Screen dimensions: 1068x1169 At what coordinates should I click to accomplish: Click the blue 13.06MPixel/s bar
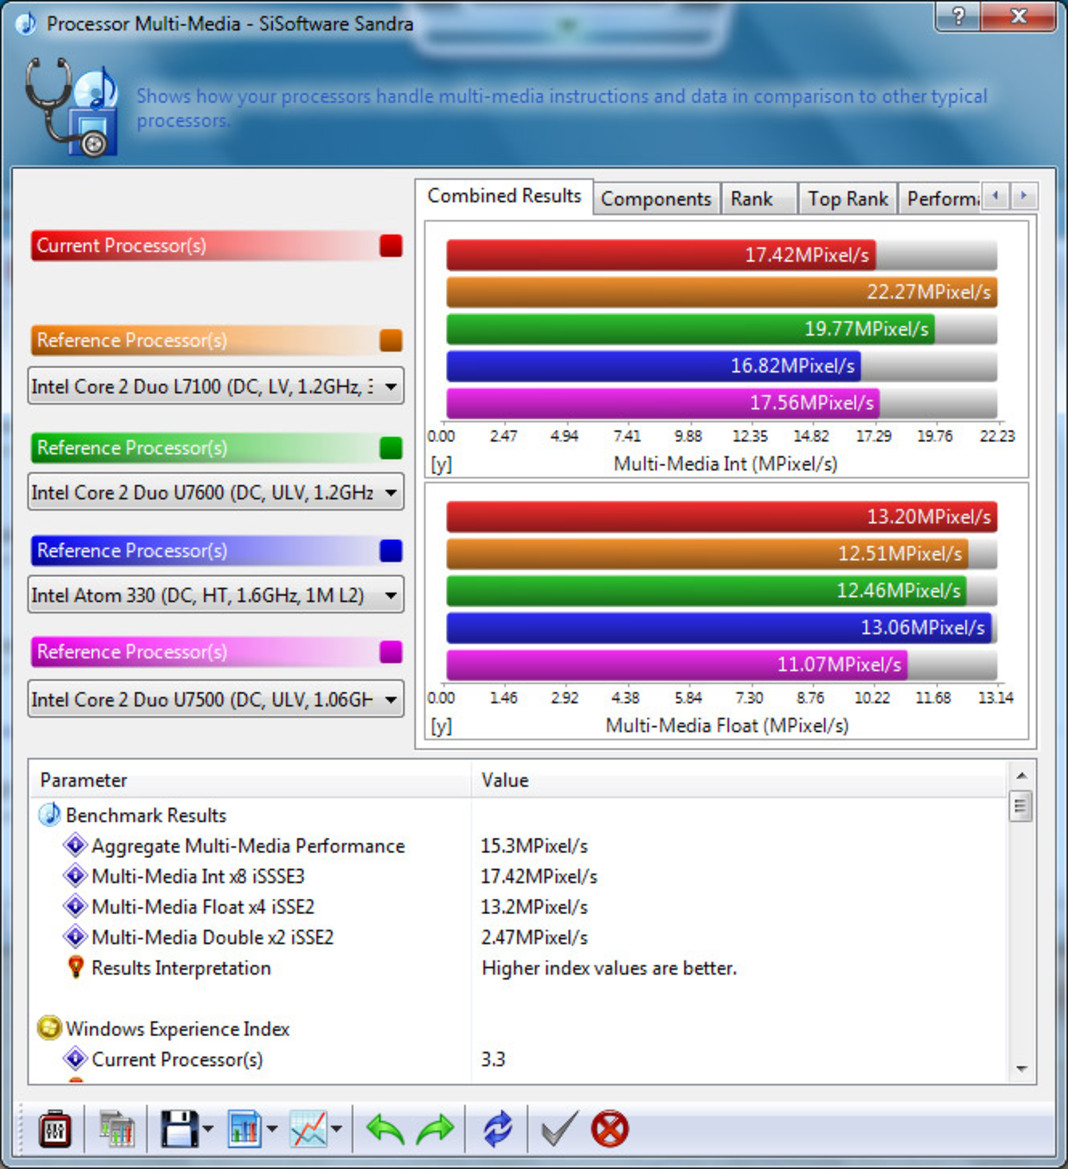point(719,628)
